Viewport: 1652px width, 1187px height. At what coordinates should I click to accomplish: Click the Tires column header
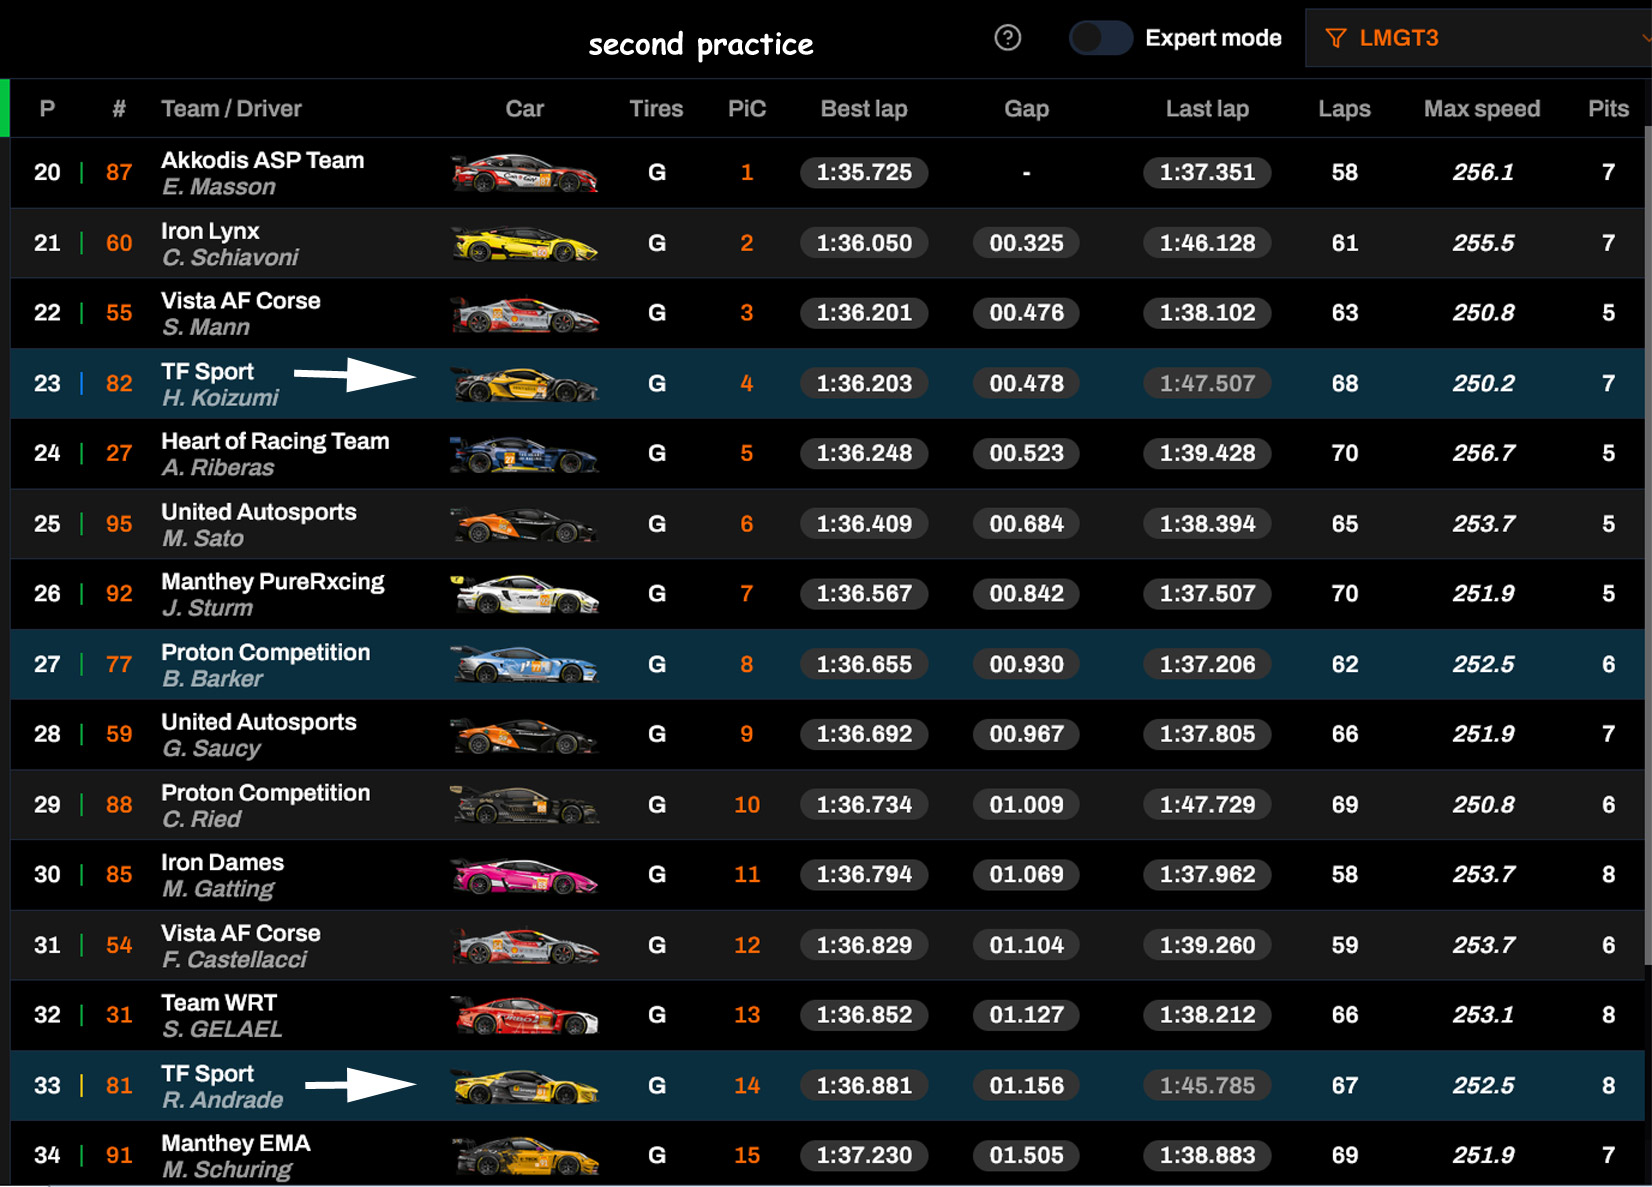tap(656, 109)
